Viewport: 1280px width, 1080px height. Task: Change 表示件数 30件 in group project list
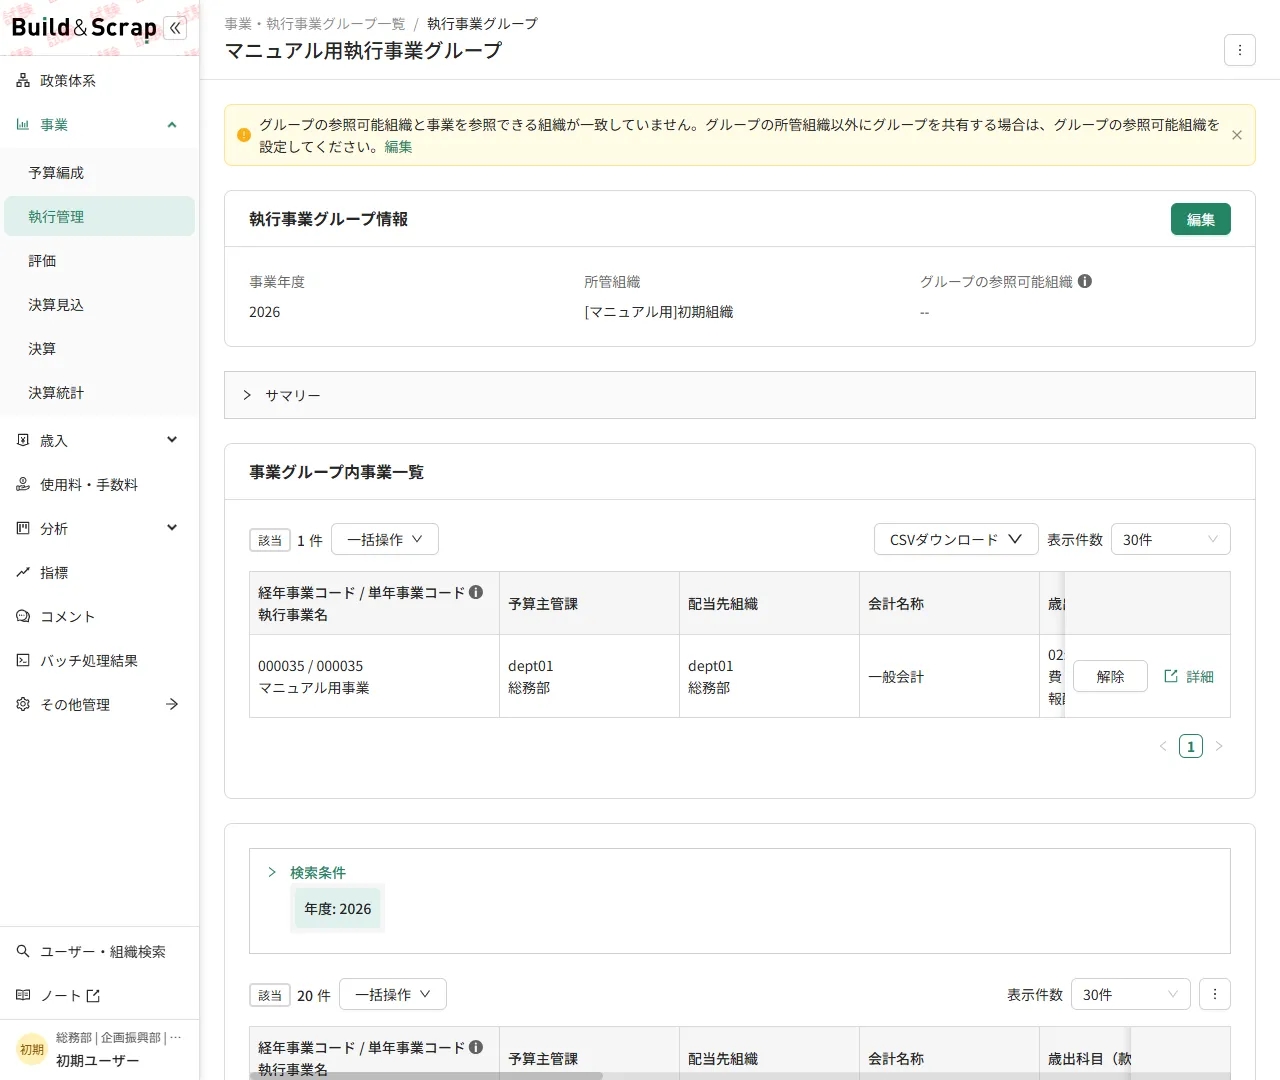point(1171,539)
